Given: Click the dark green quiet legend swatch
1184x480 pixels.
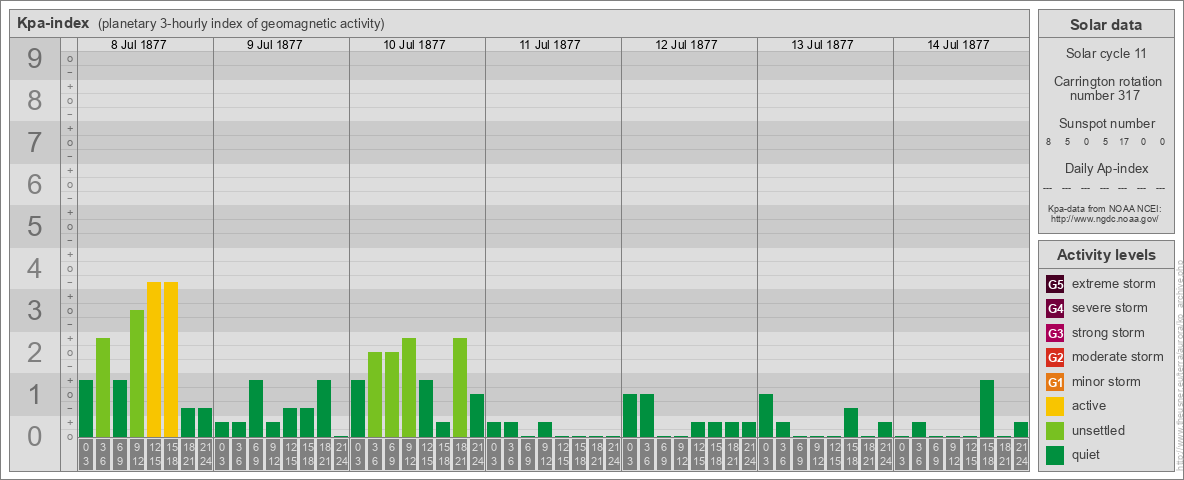Looking at the screenshot, I should (1055, 455).
